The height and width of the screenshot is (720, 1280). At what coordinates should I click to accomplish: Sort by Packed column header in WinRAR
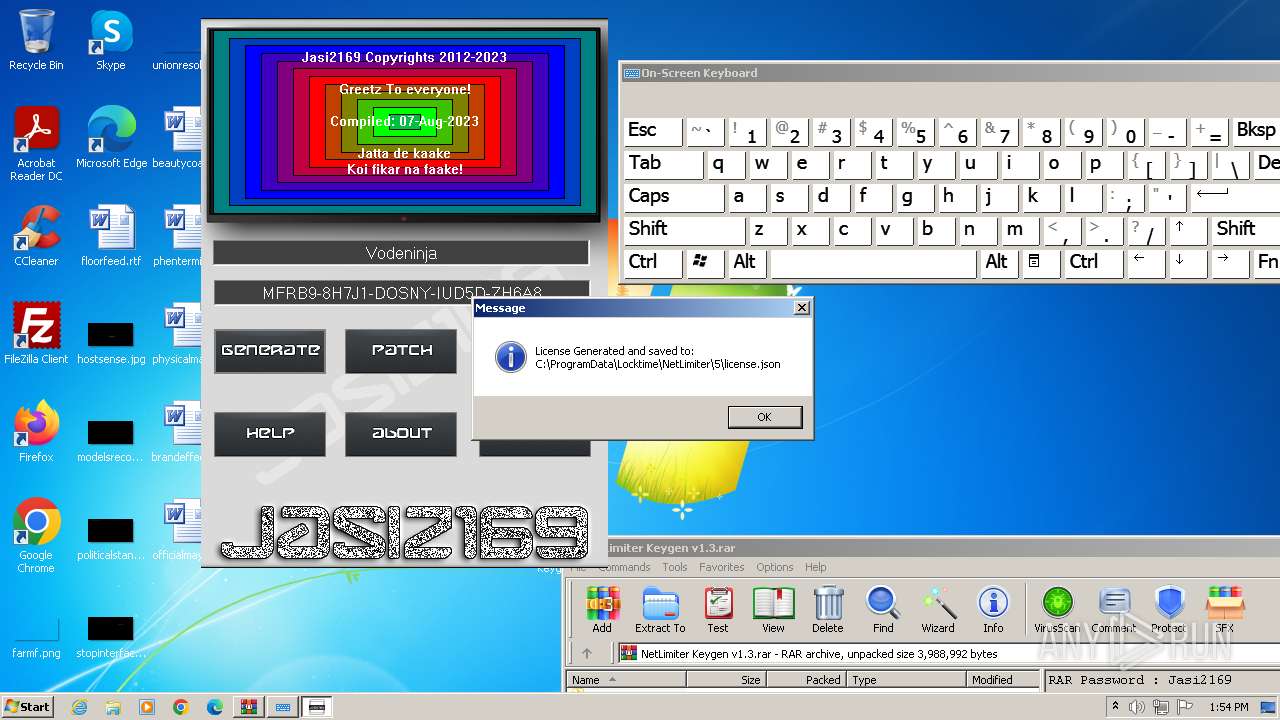click(807, 680)
